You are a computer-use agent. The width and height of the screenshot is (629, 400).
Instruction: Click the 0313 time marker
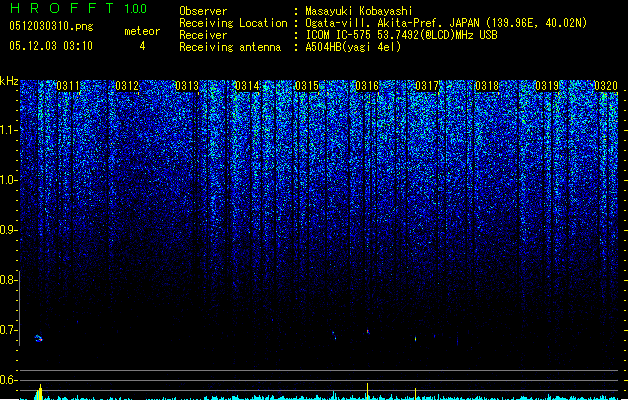[187, 86]
